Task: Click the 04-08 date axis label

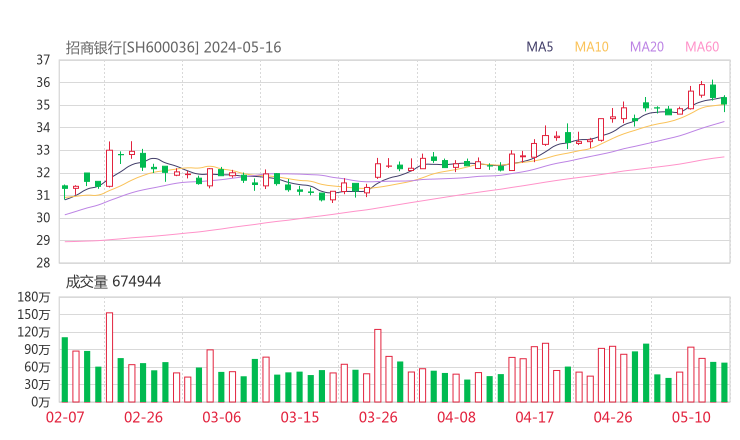Action: [456, 417]
